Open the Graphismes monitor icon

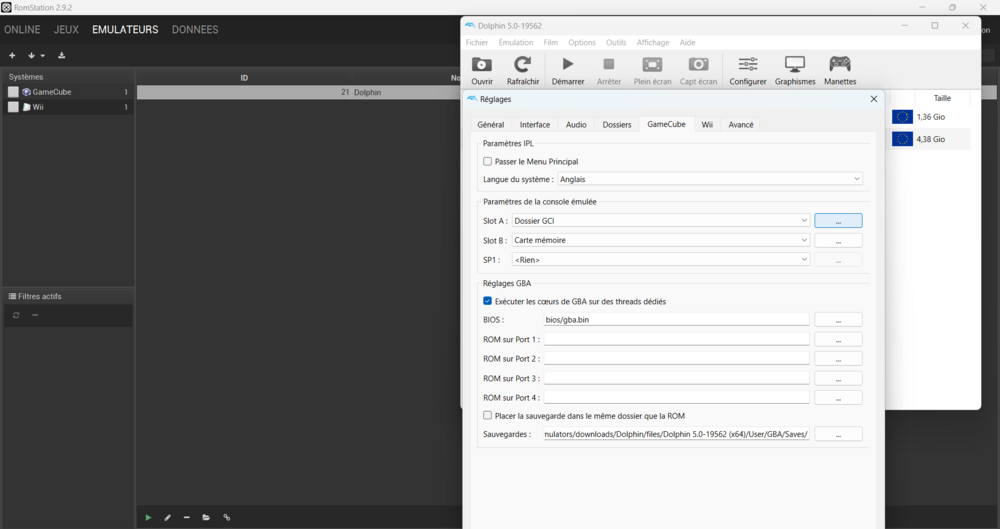(x=795, y=66)
